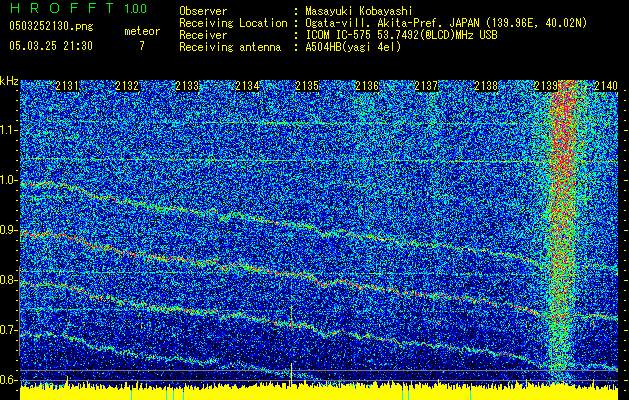Image resolution: width=629 pixels, height=400 pixels.
Task: Click the 1.0 kHz axis label
Action: [9, 180]
